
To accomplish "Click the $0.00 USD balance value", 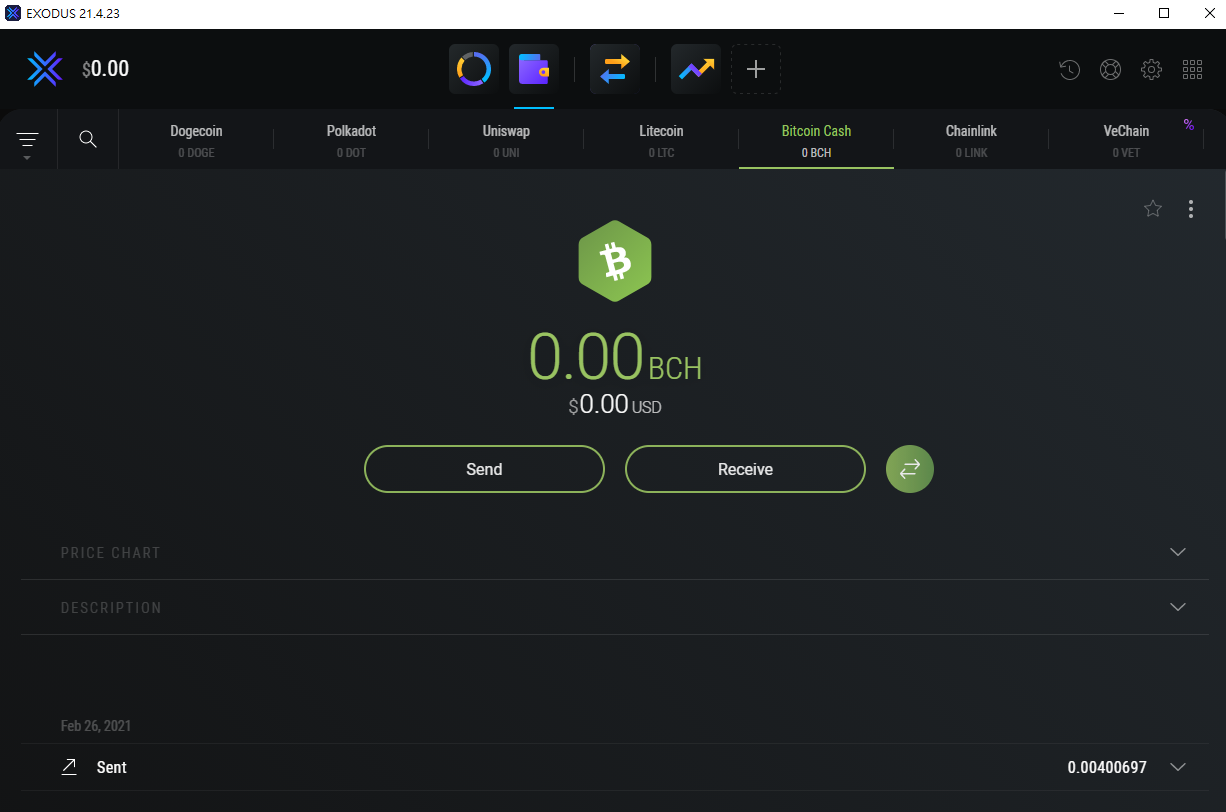I will [x=615, y=405].
